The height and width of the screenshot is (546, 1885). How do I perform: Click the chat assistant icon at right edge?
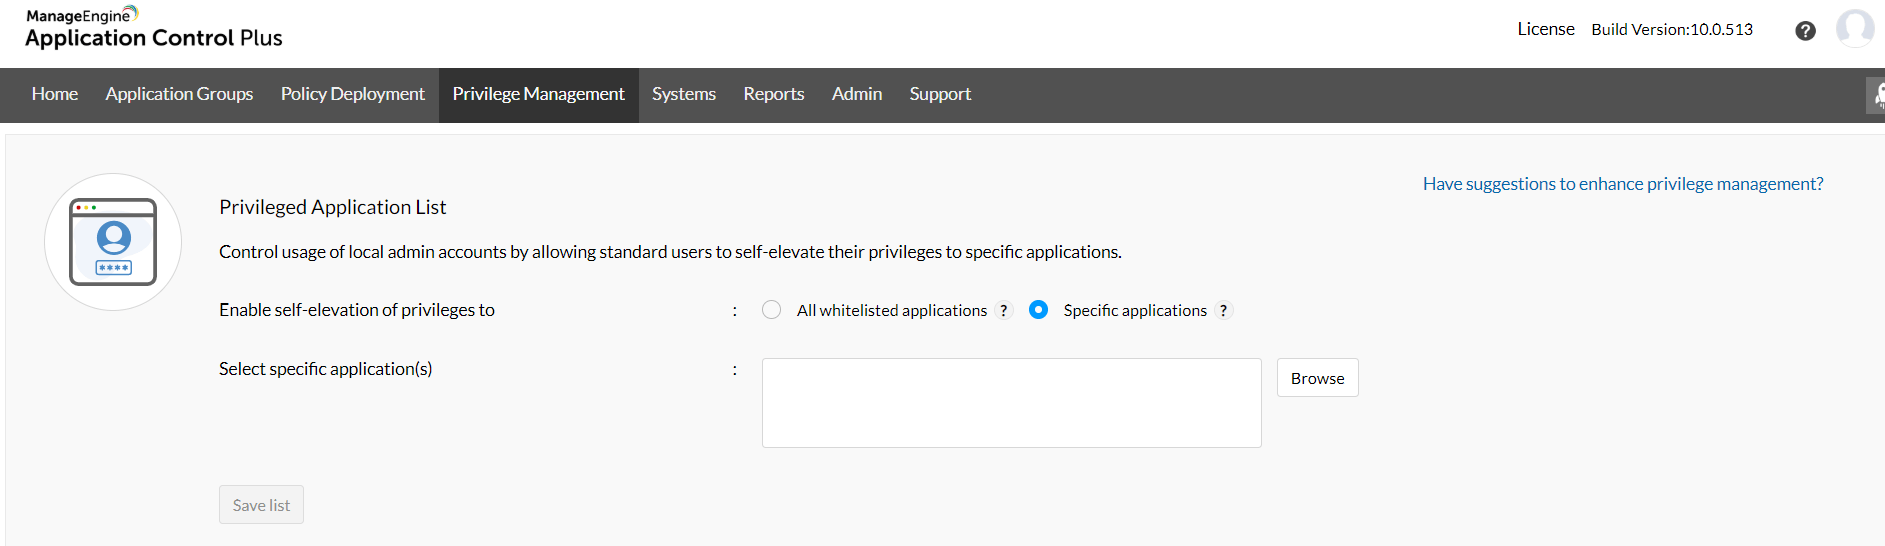(x=1877, y=96)
